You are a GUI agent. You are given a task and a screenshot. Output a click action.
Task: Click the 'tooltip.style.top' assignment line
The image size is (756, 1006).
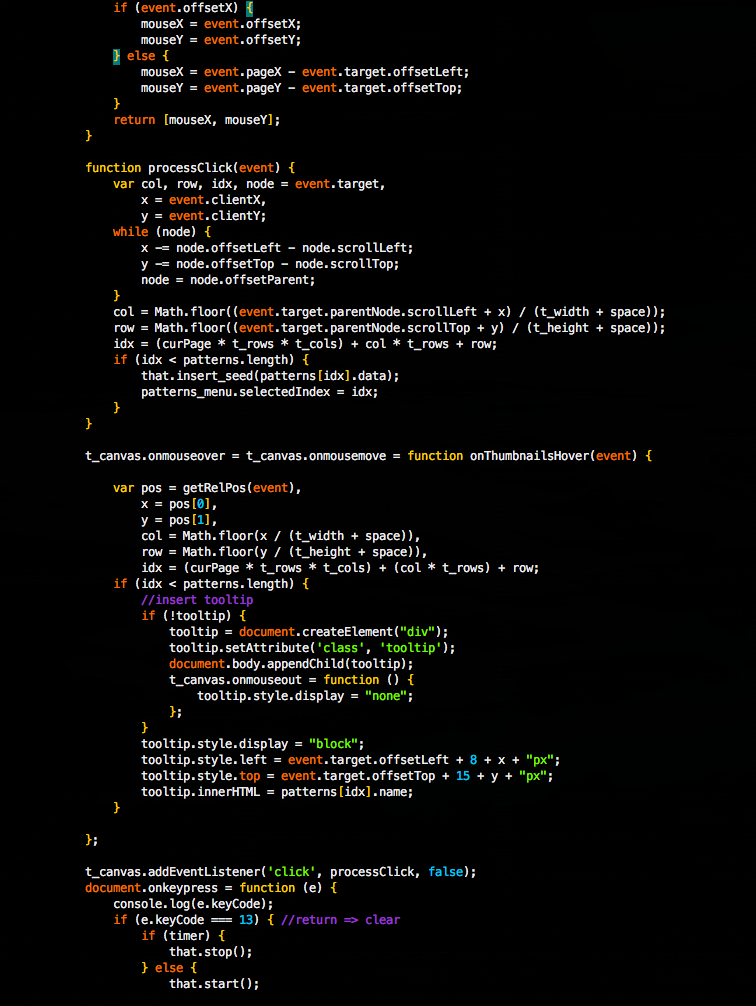click(x=347, y=776)
